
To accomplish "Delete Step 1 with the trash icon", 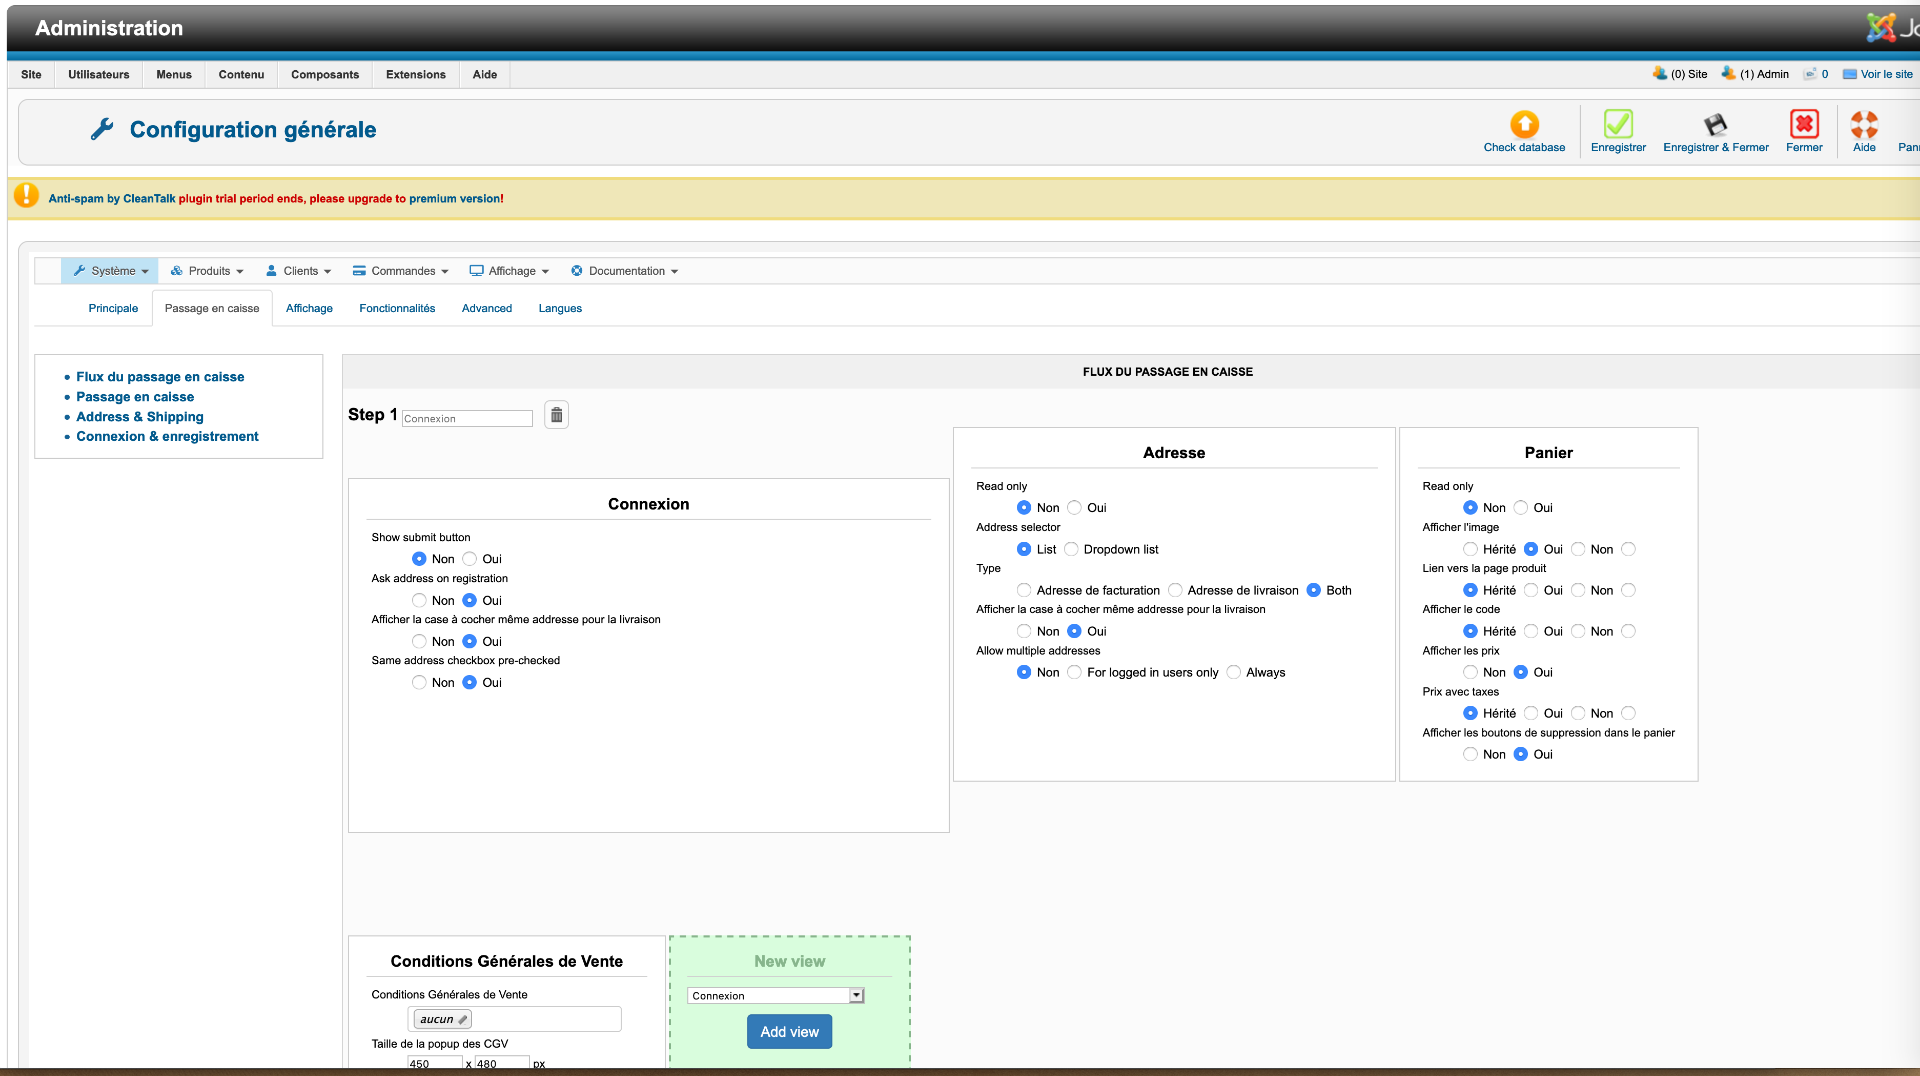I will click(x=557, y=415).
